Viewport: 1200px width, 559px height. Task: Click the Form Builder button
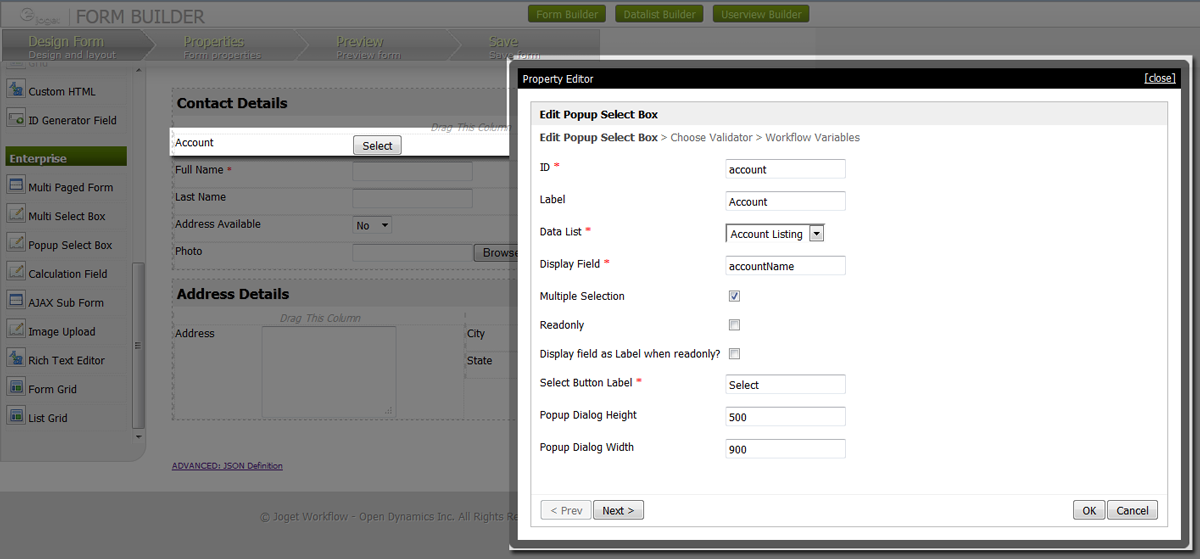567,14
